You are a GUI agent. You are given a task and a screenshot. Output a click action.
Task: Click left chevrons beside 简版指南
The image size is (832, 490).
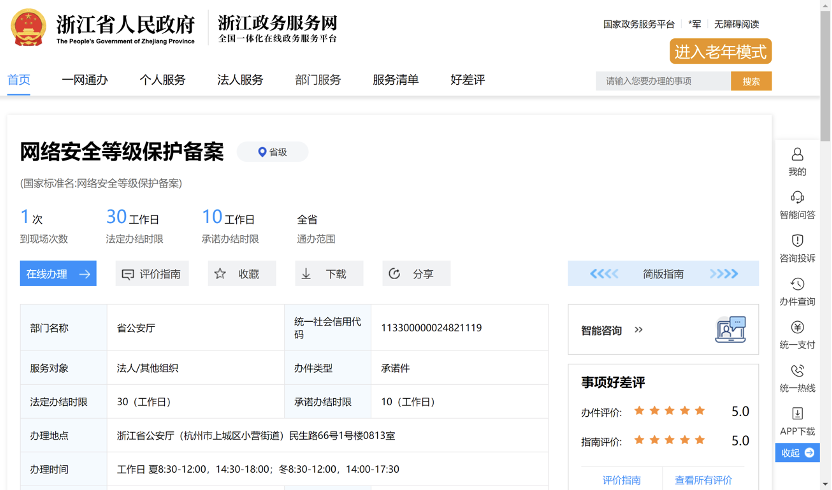click(x=604, y=274)
